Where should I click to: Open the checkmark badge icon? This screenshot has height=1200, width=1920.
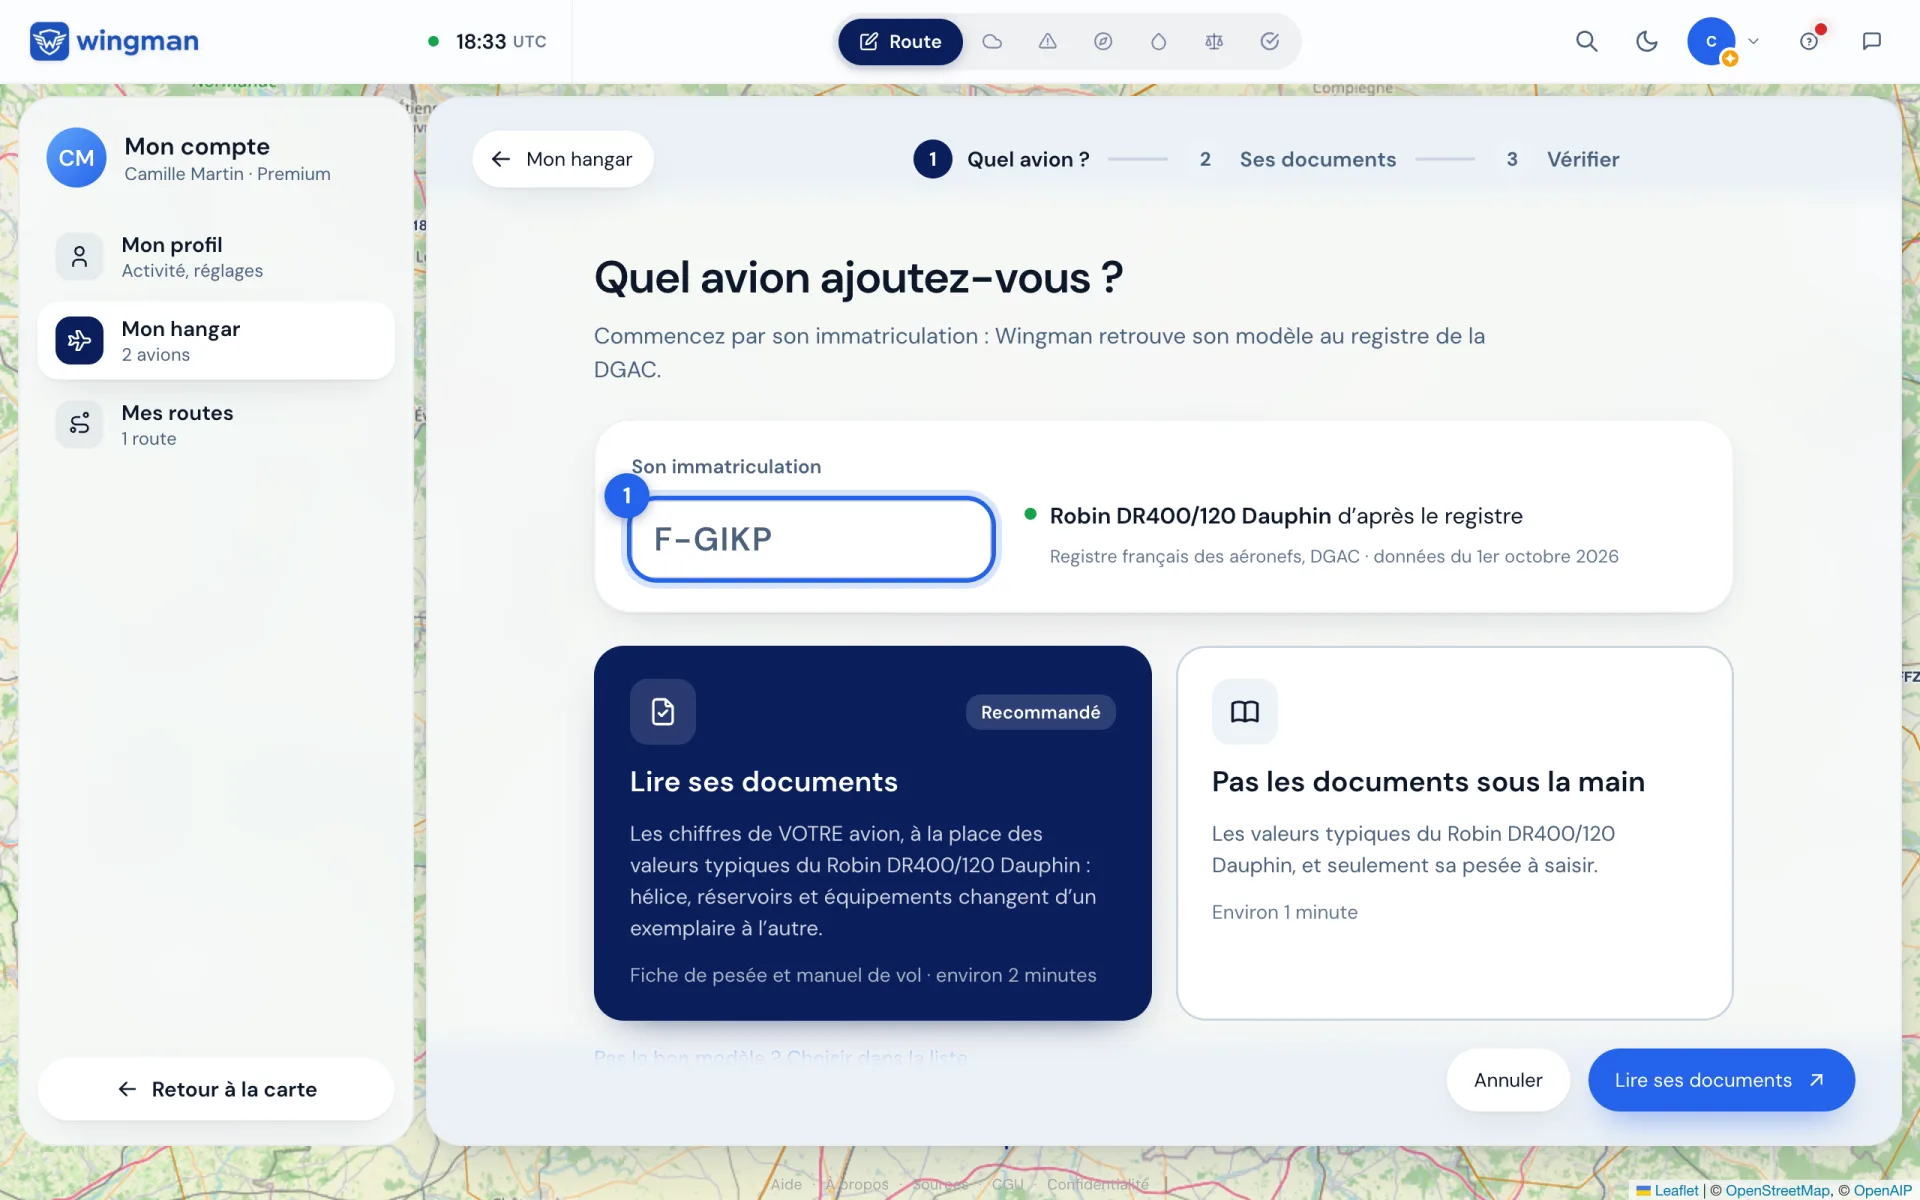click(1269, 41)
